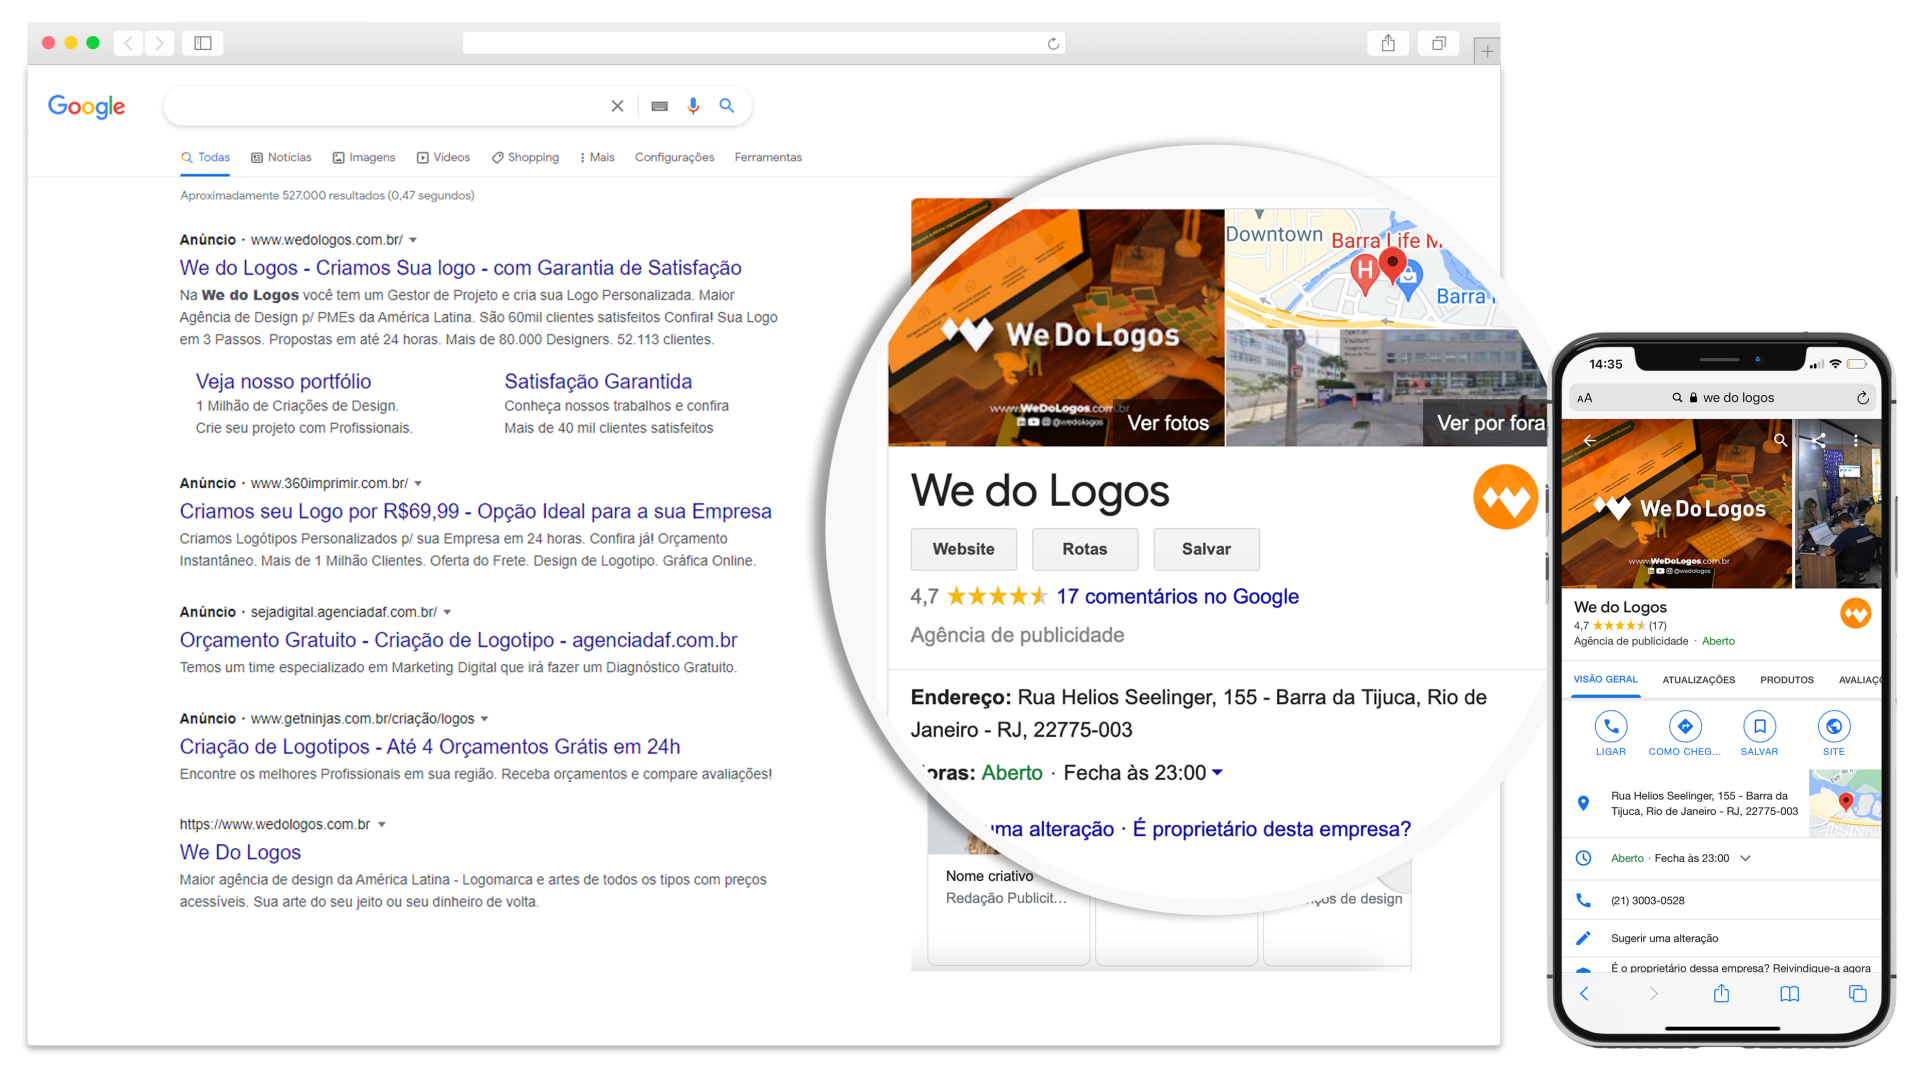Viewport: 1920px width, 1078px height.
Task: Switch to the Imagens tab
Action: [x=364, y=157]
